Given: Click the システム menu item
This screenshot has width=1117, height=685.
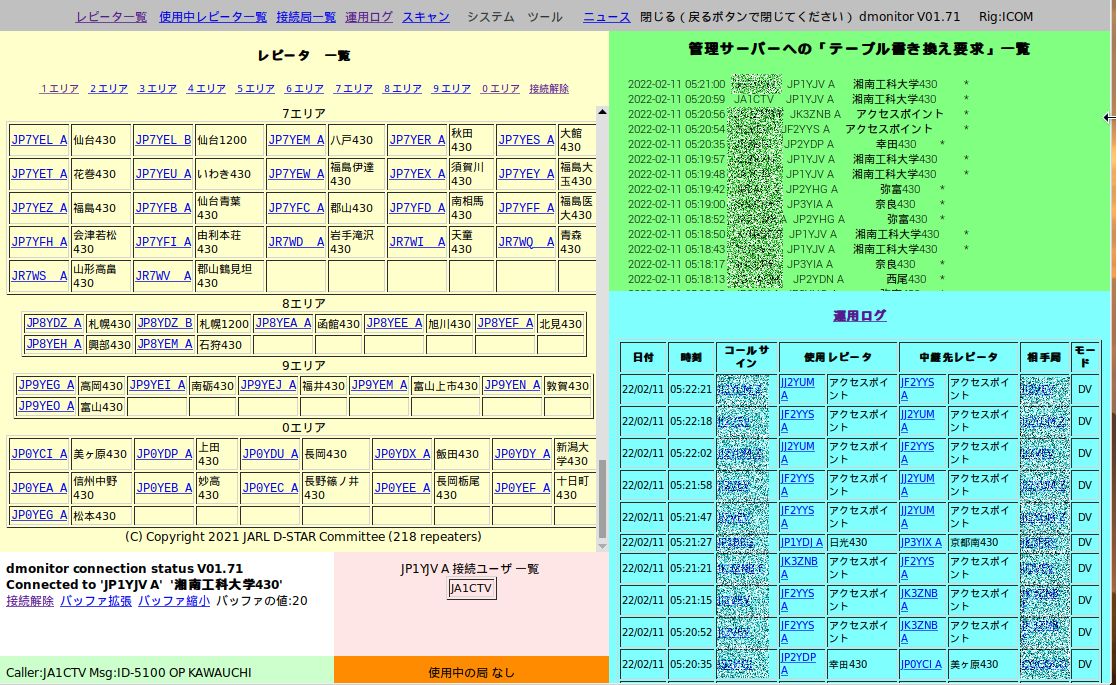Looking at the screenshot, I should click(490, 16).
